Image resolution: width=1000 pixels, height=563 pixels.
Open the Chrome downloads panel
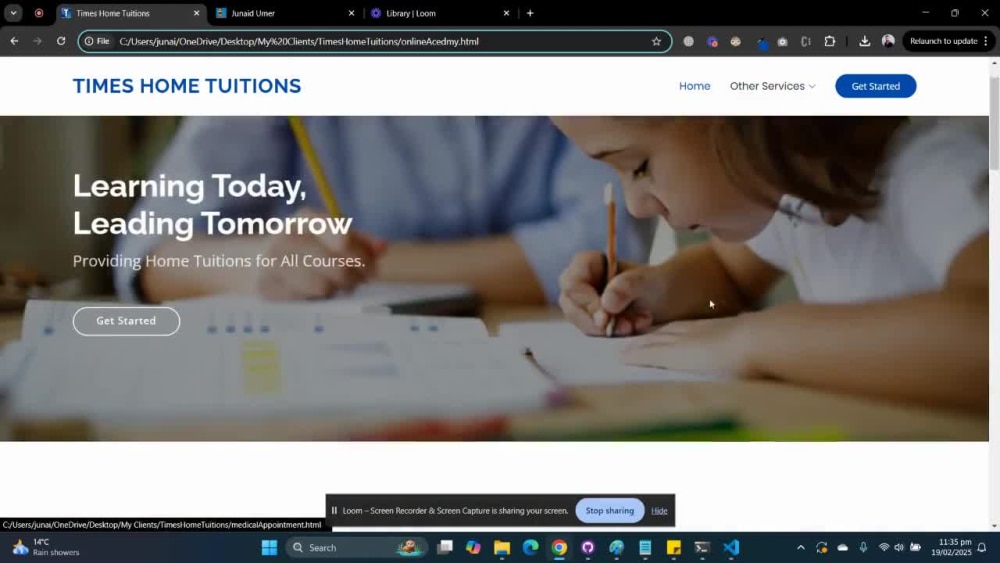[x=864, y=41]
